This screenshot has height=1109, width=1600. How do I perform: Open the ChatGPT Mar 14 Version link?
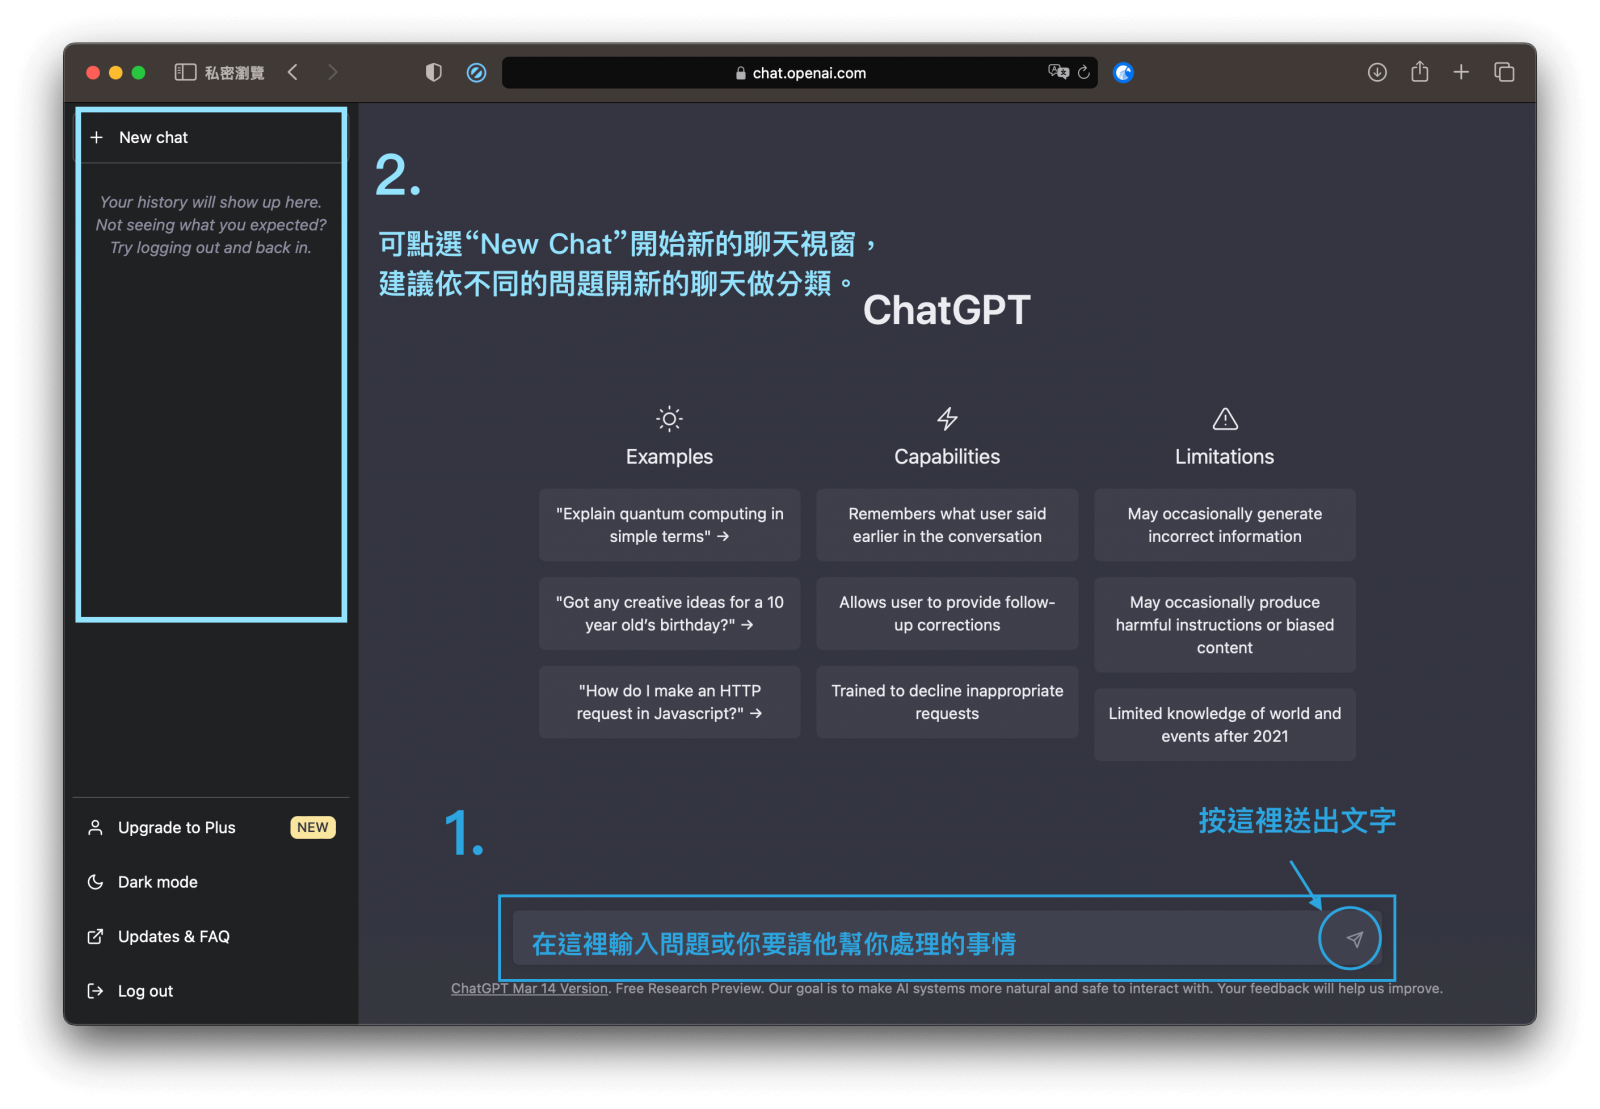(529, 988)
